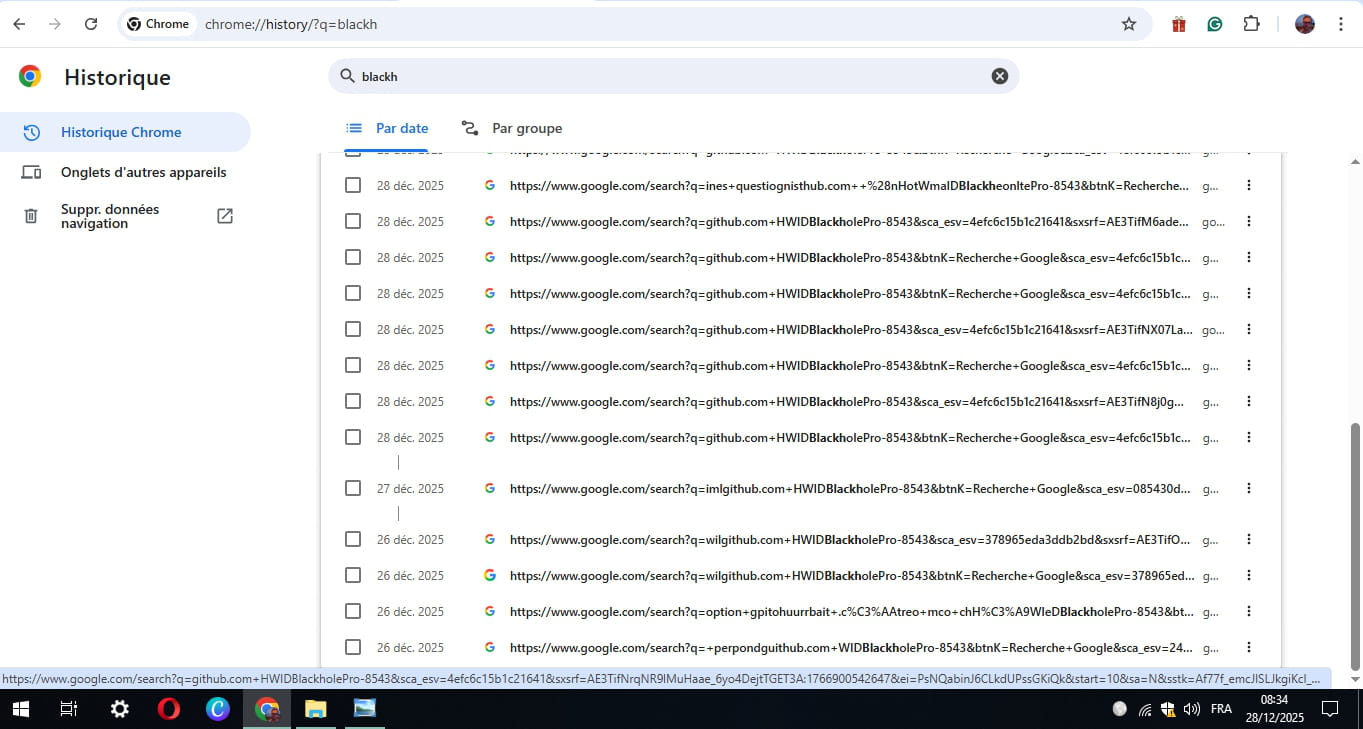This screenshot has height=729, width=1363.
Task: Open the Extensions puzzle-piece icon
Action: point(1251,24)
